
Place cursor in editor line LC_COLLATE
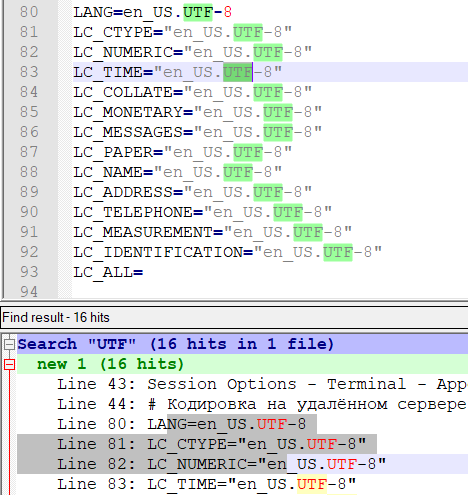point(193,92)
